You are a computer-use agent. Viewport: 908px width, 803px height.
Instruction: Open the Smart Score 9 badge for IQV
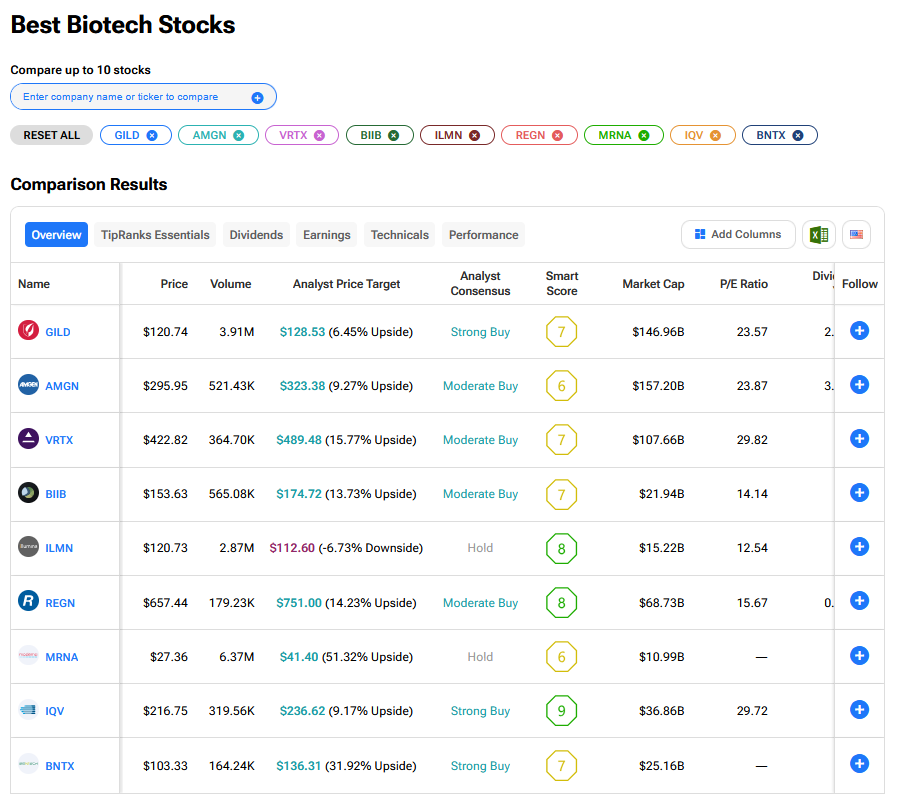pyautogui.click(x=561, y=711)
